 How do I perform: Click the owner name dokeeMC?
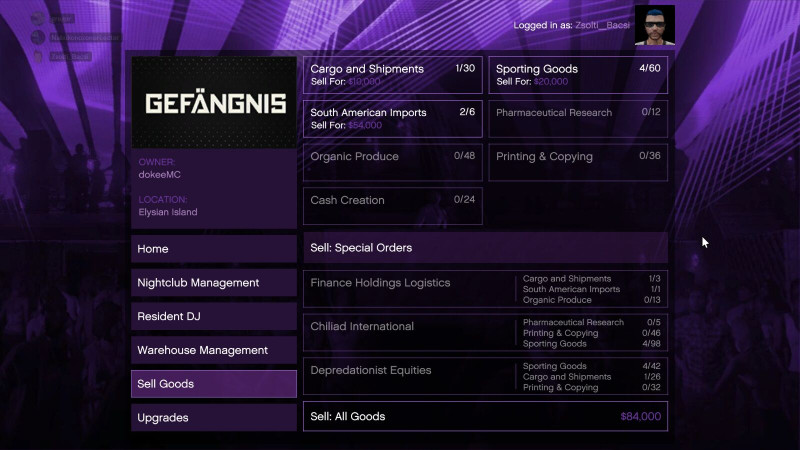click(160, 174)
